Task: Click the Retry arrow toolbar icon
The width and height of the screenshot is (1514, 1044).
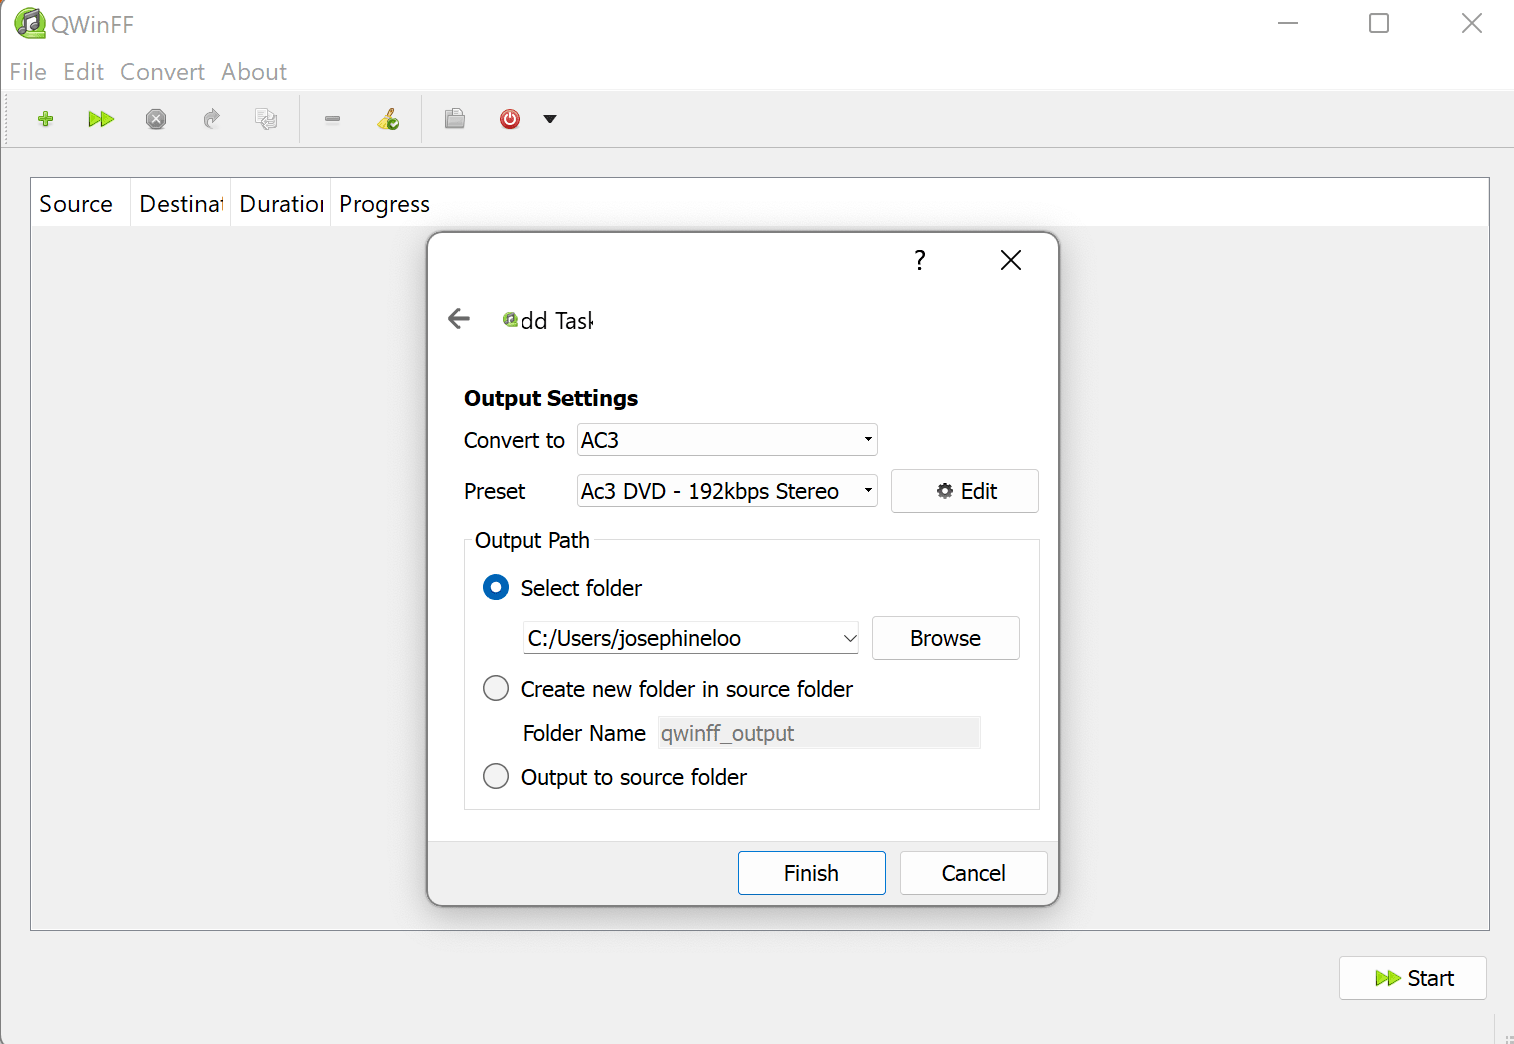Action: [x=211, y=119]
